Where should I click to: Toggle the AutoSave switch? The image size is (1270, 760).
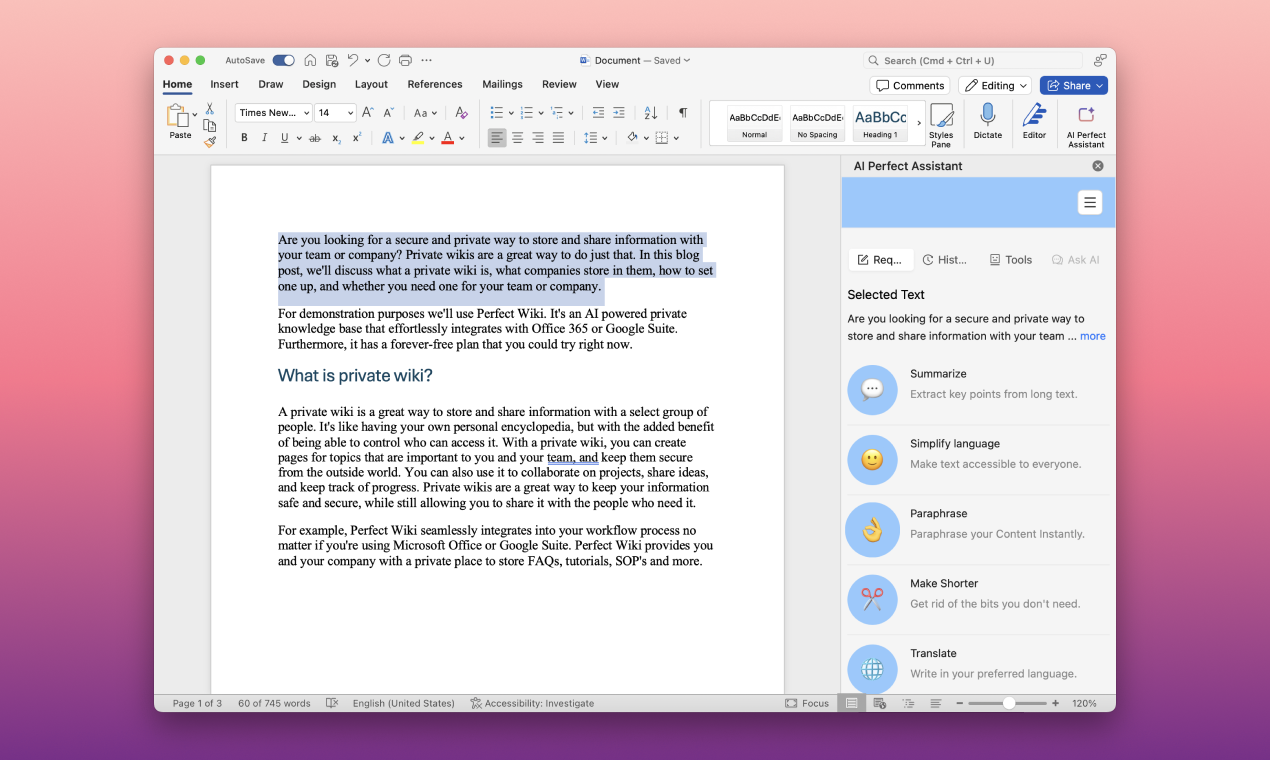point(283,60)
